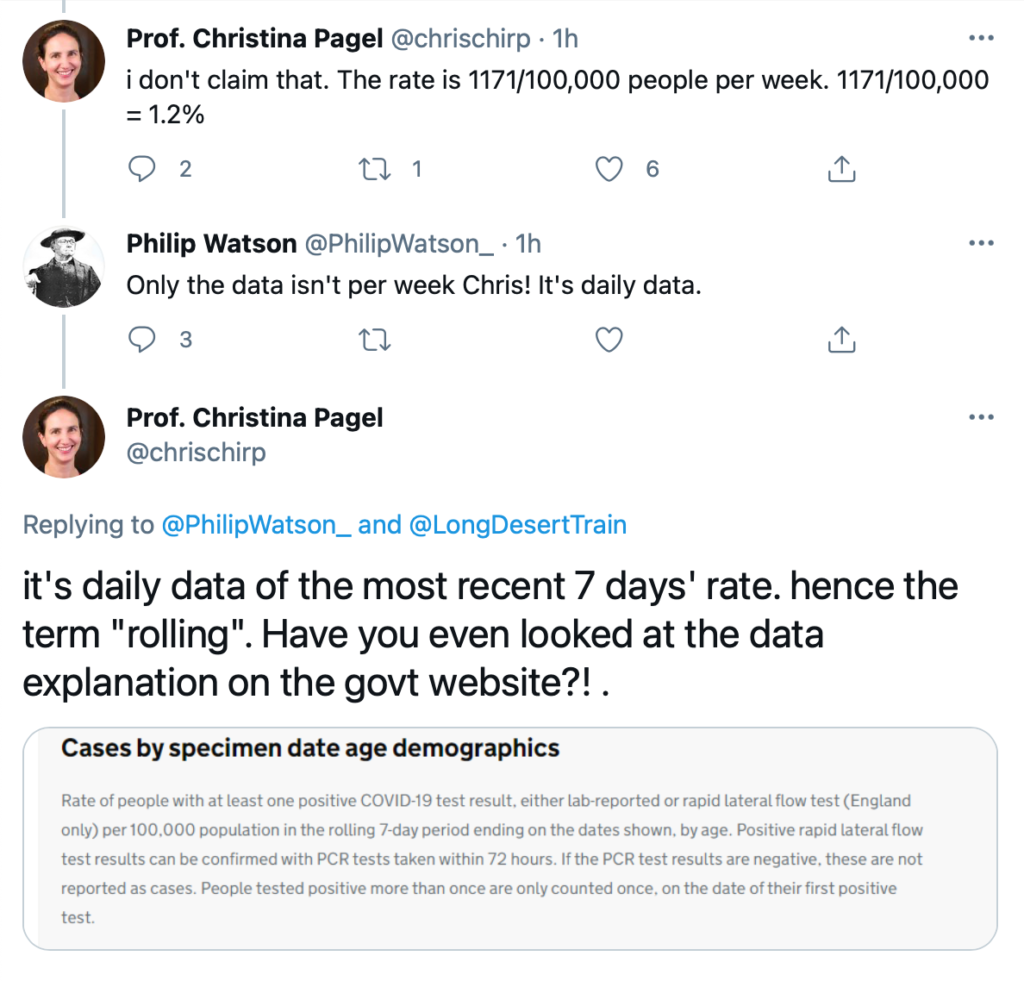The width and height of the screenshot is (1024, 981).
Task: Open Philip Watson's profile picture
Action: pos(63,266)
